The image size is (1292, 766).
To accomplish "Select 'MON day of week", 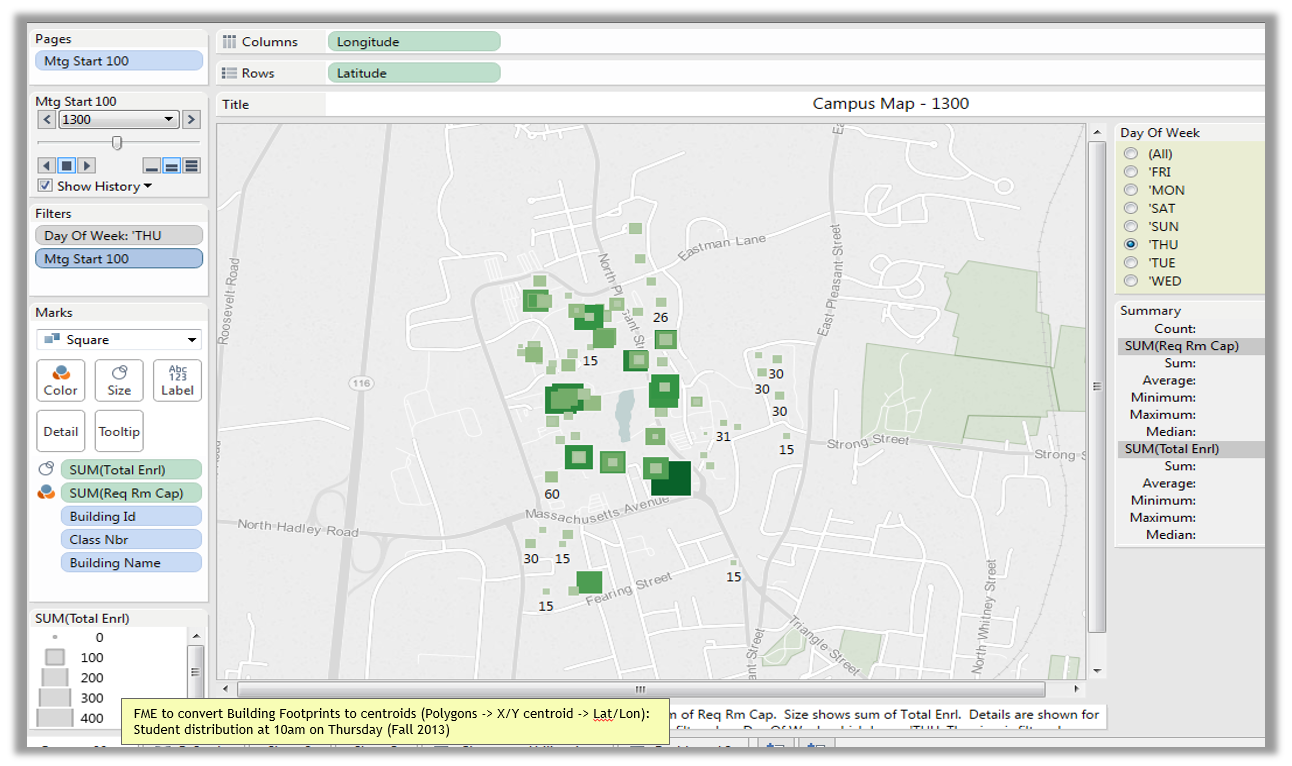I will point(1131,190).
